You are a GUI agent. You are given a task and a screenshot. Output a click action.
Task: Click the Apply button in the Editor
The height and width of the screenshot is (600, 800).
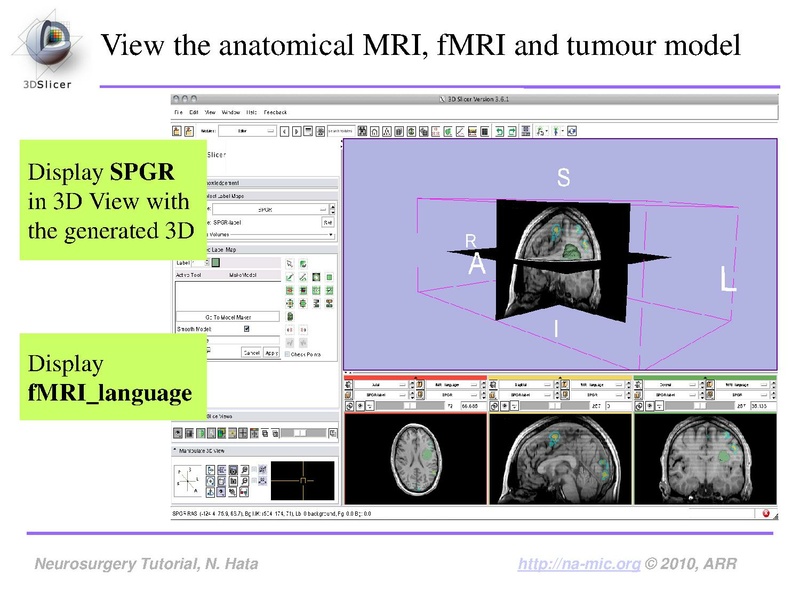pos(272,353)
